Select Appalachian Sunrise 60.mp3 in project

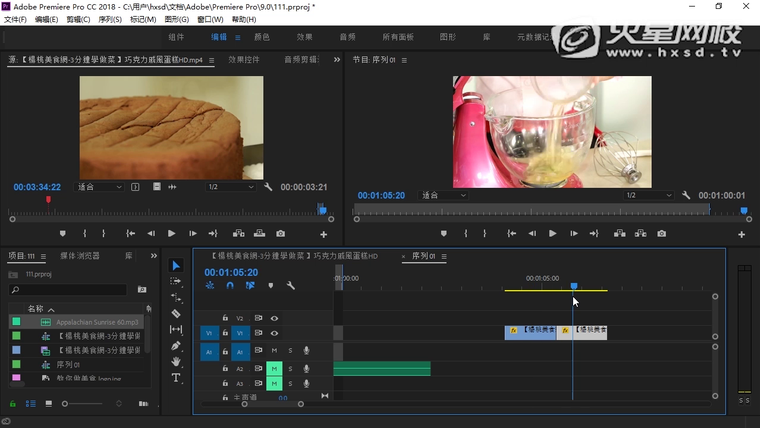click(91, 323)
